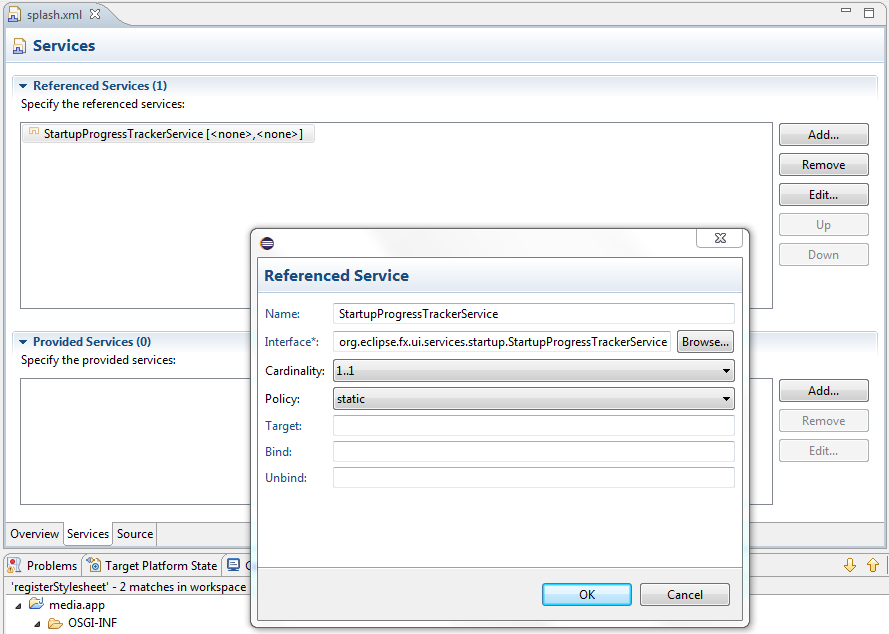The width and height of the screenshot is (889, 634).
Task: Close the splash.xml editor tab
Action: tap(95, 14)
